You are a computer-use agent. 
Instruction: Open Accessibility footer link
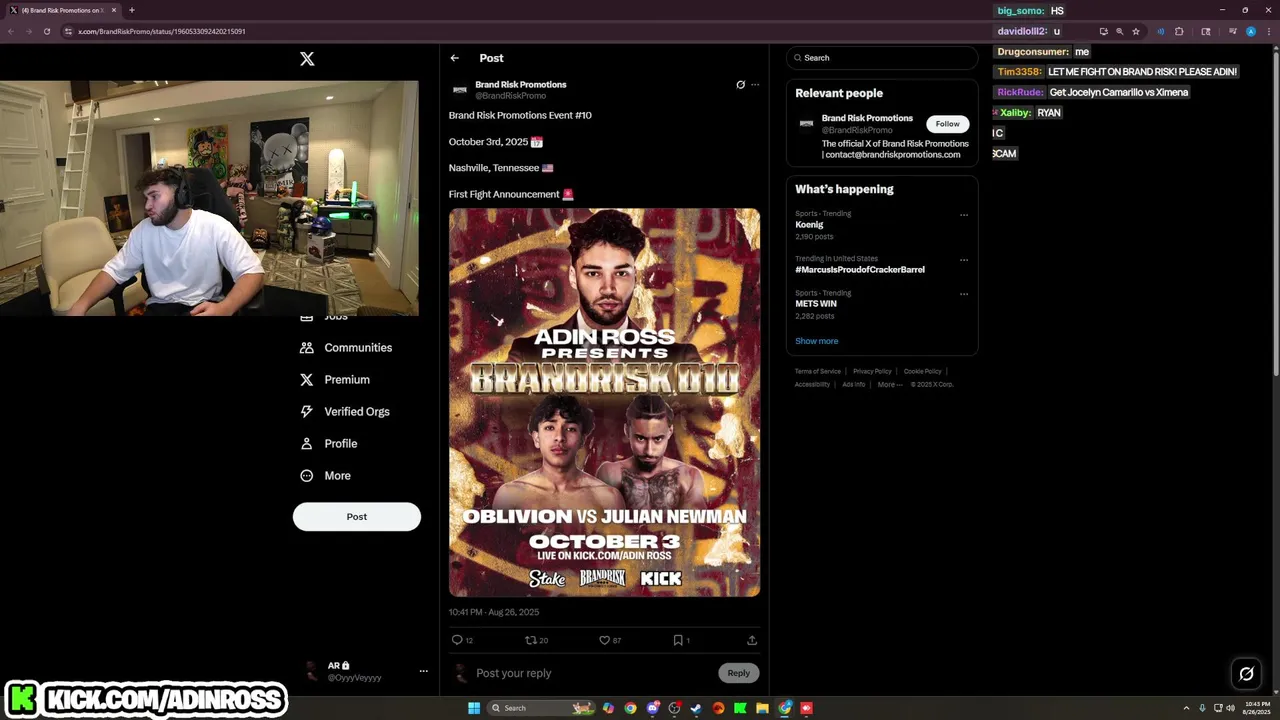[x=812, y=384]
